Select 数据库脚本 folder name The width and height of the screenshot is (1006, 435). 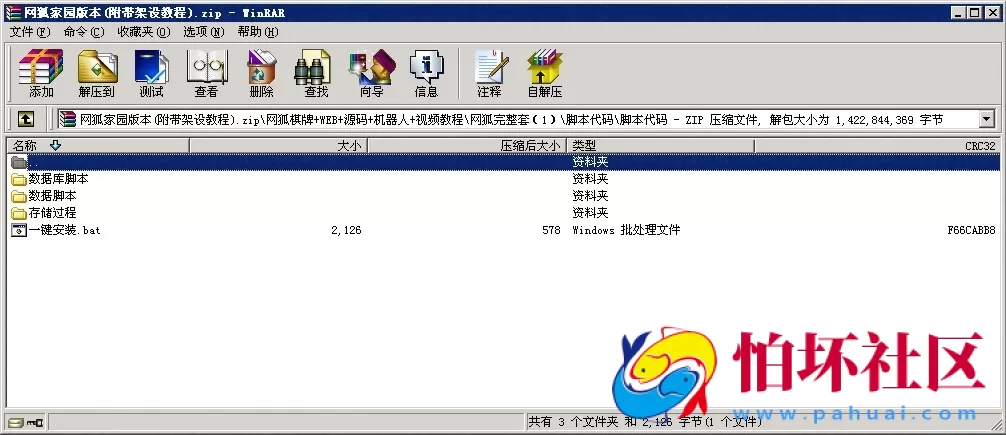point(58,179)
